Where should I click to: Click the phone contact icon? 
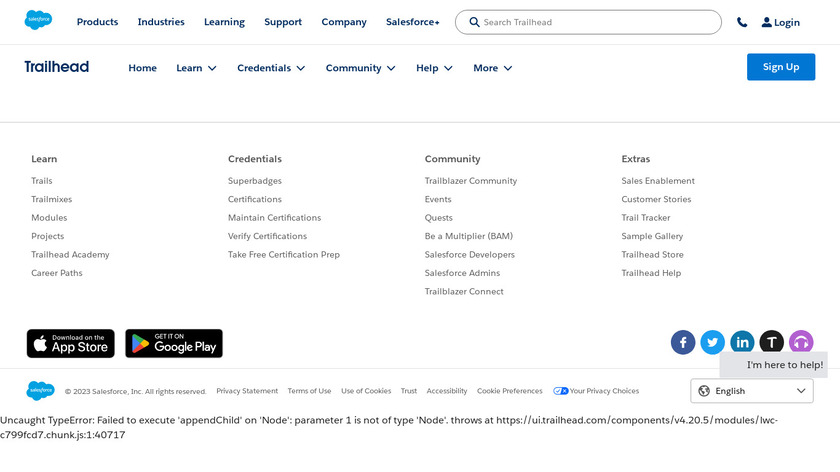click(741, 22)
